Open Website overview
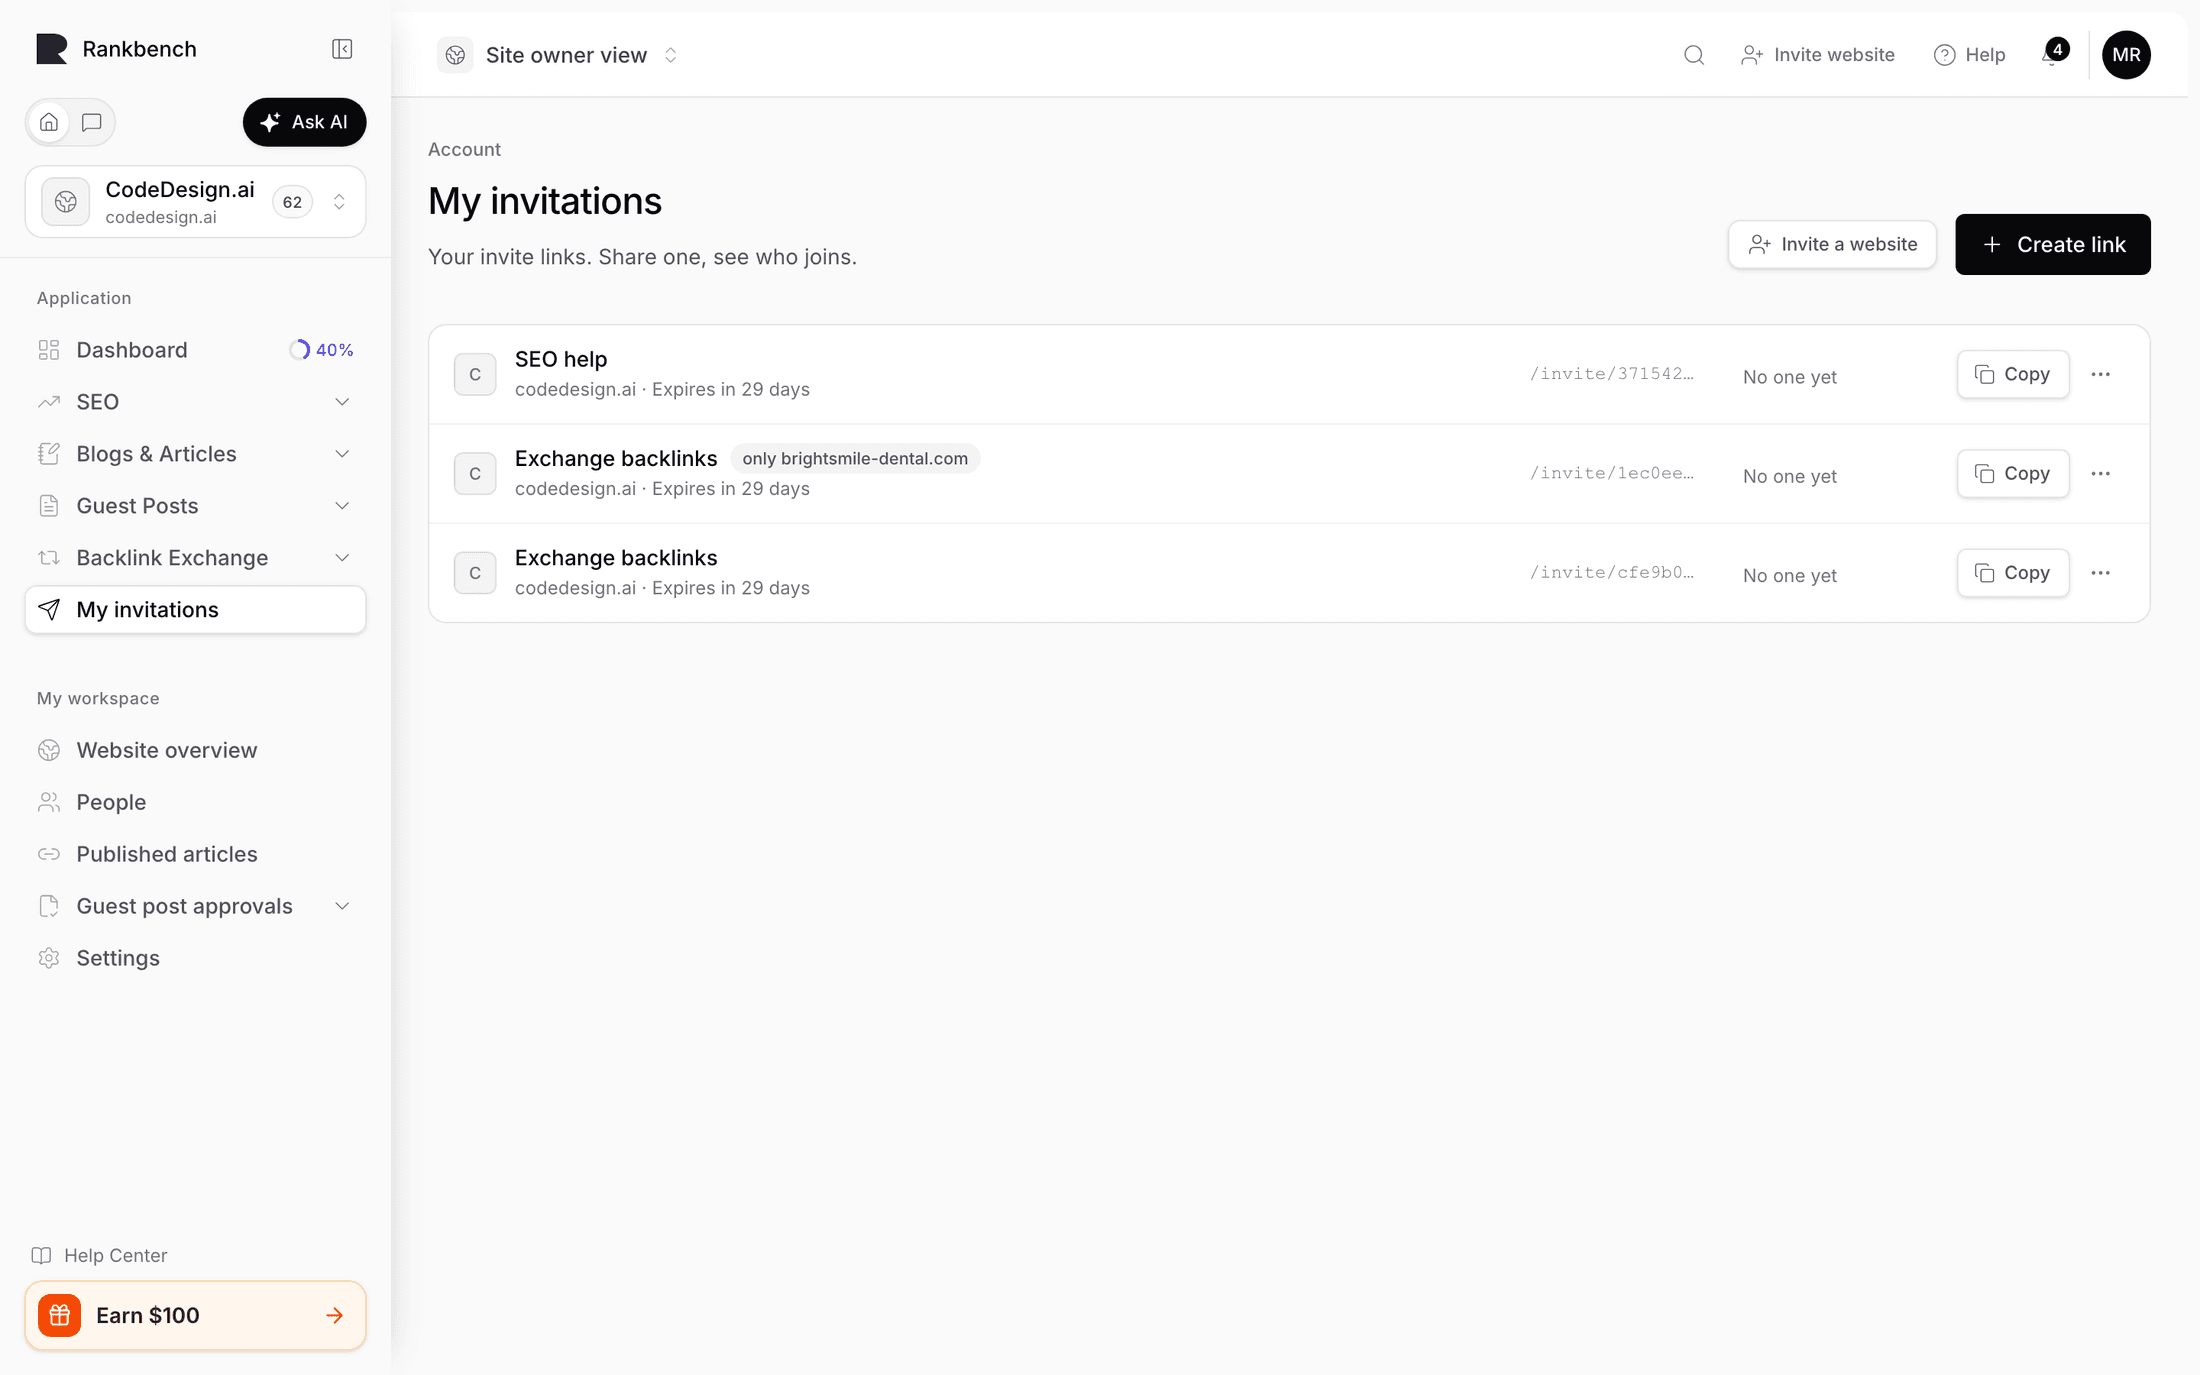2200x1375 pixels. coord(195,750)
